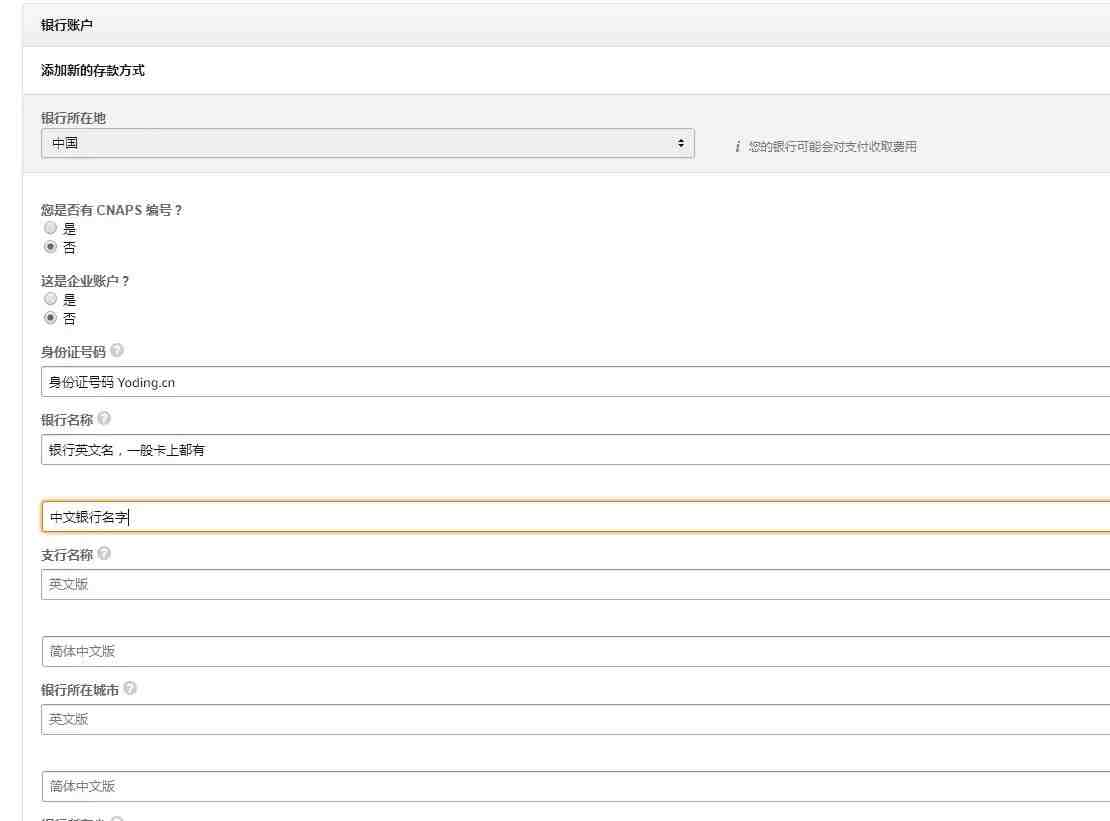Choose 是 for 这是企业账户 question

tap(50, 299)
